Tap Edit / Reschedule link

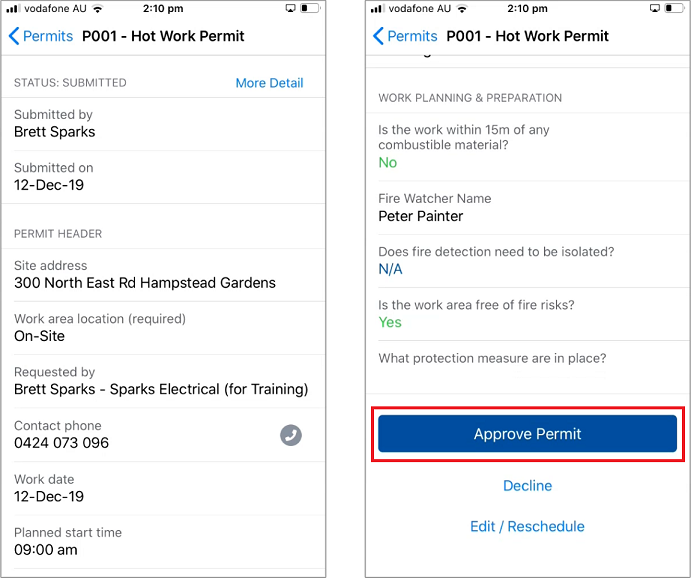click(527, 526)
